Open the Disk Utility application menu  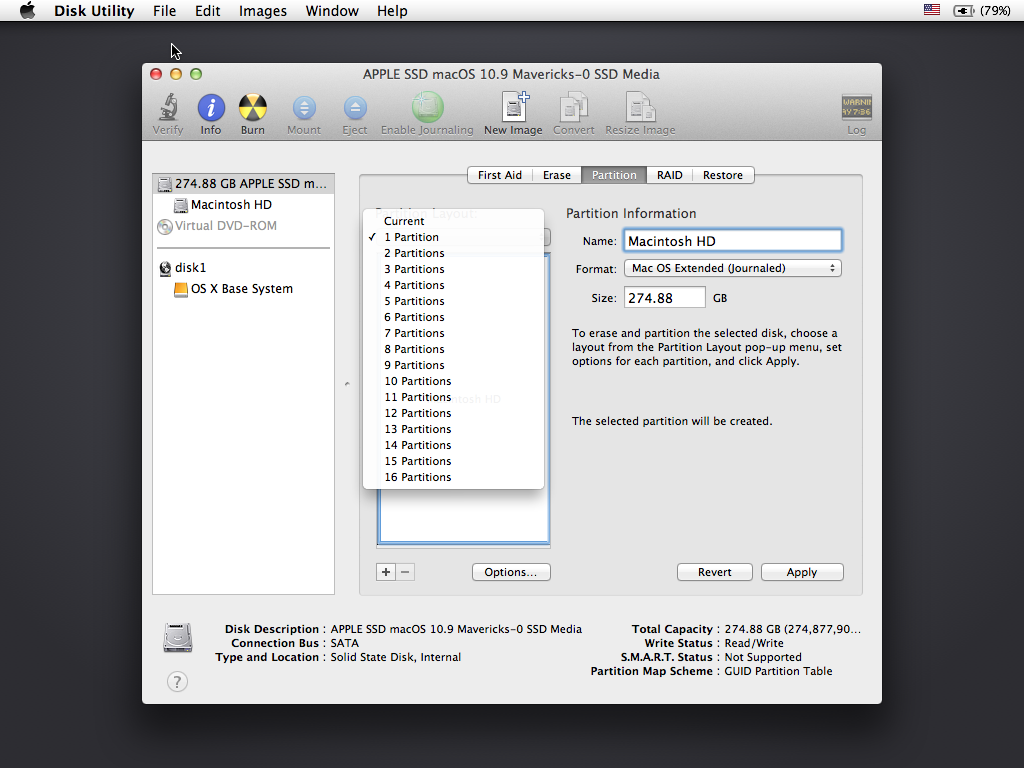[x=94, y=10]
